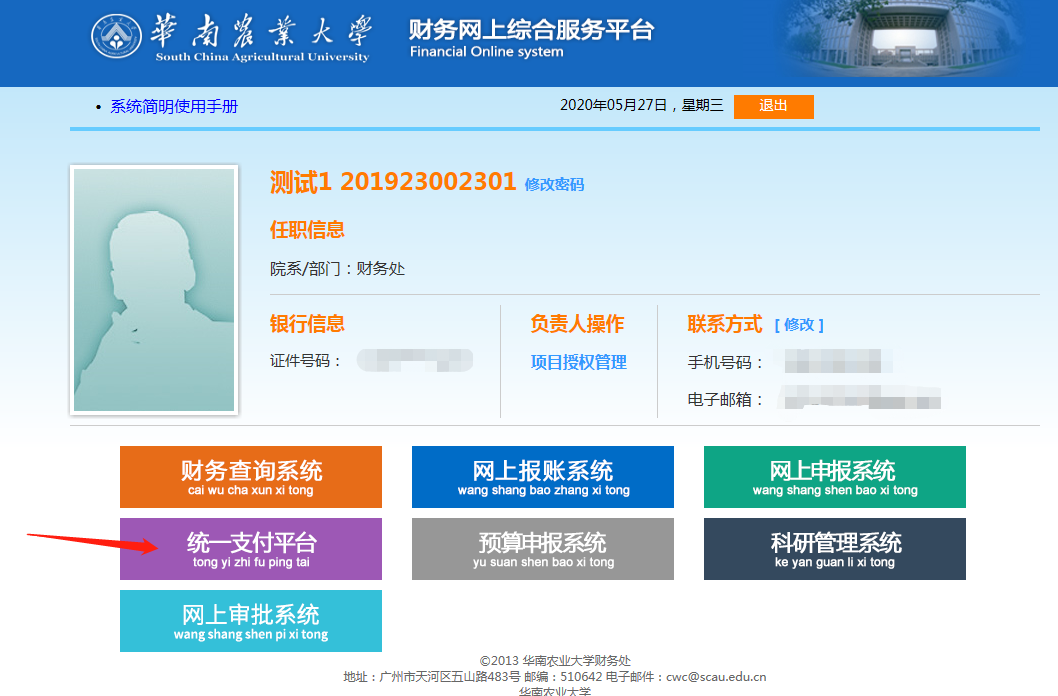Viewport: 1058px width, 696px height.
Task: Click the blurred 证件号码 ID value
Action: 414,361
